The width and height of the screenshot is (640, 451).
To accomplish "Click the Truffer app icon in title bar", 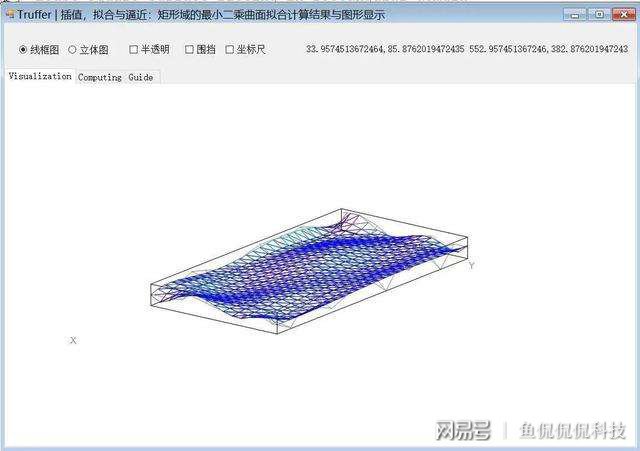I will [x=10, y=15].
